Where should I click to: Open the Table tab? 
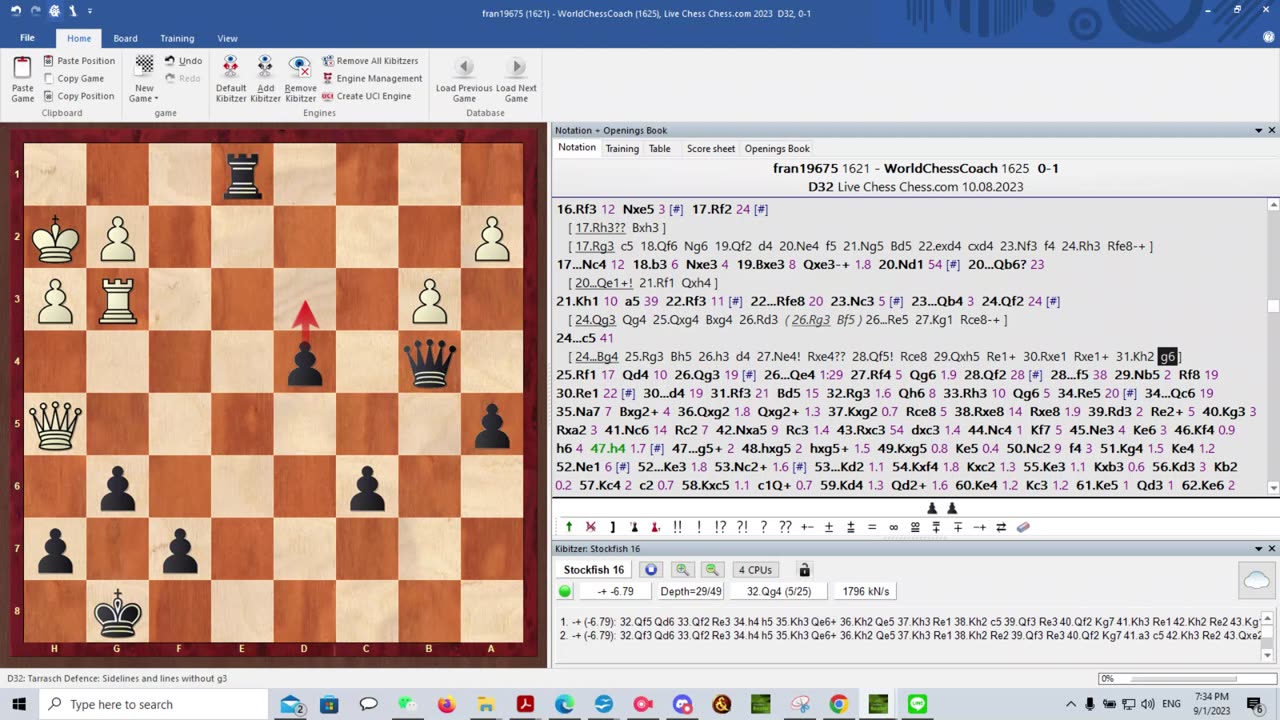[x=660, y=148]
